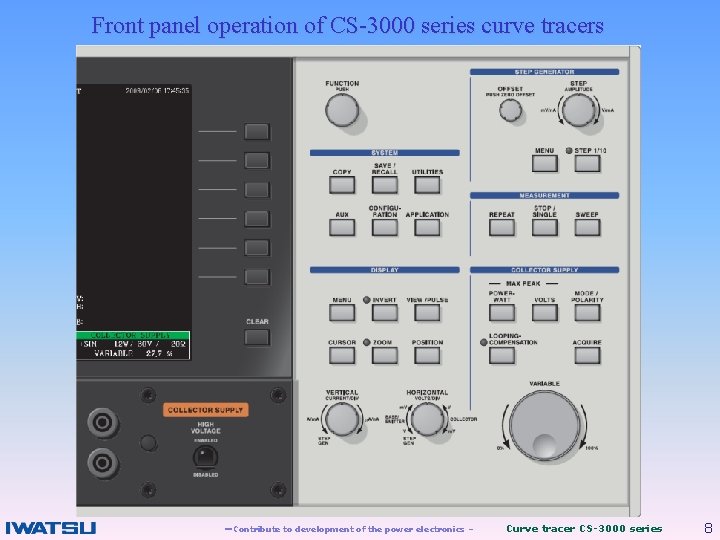
Task: Toggle the STEP 1/10 button
Action: (587, 163)
